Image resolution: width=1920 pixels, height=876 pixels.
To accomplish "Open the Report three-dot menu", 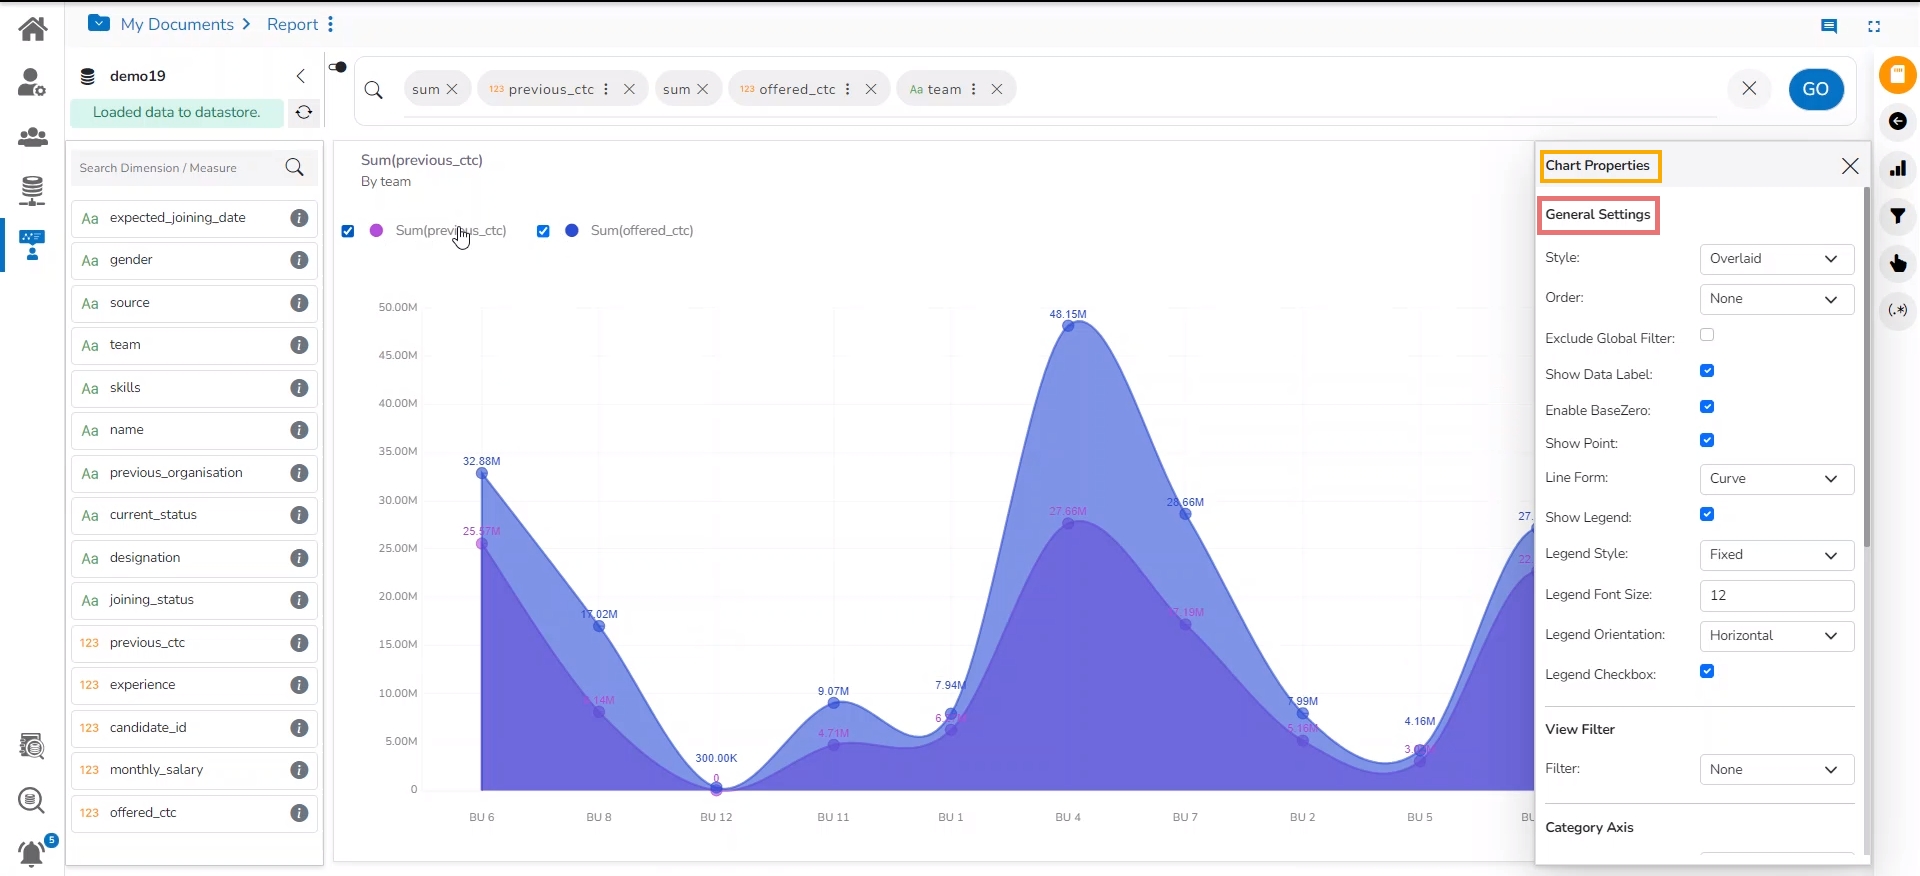I will point(331,24).
